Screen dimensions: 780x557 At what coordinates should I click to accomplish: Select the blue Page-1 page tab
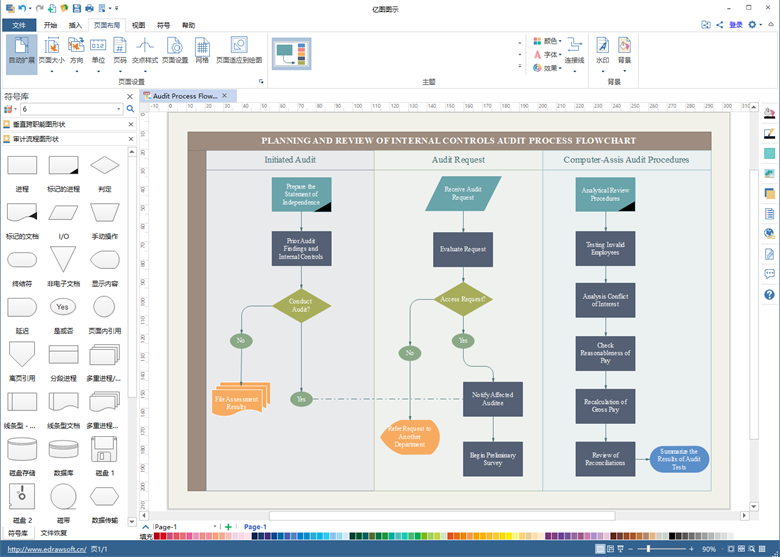[255, 527]
